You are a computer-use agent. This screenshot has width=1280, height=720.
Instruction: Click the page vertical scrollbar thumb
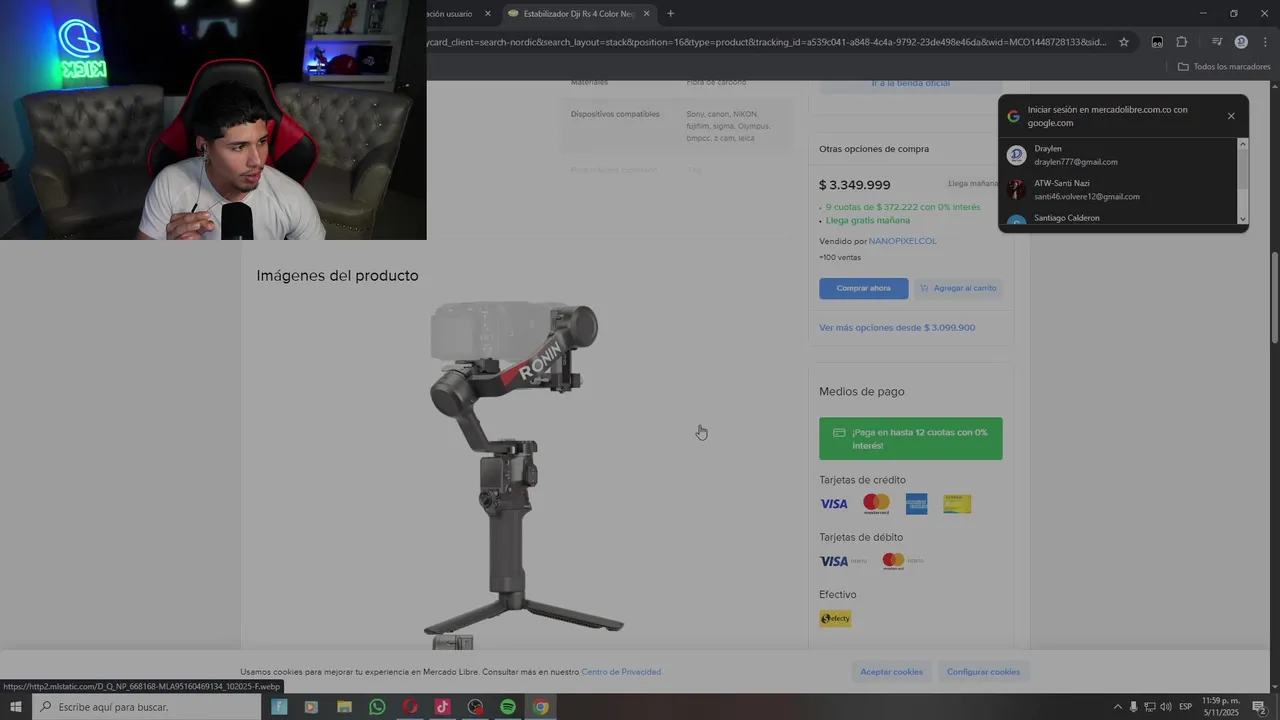[1275, 298]
